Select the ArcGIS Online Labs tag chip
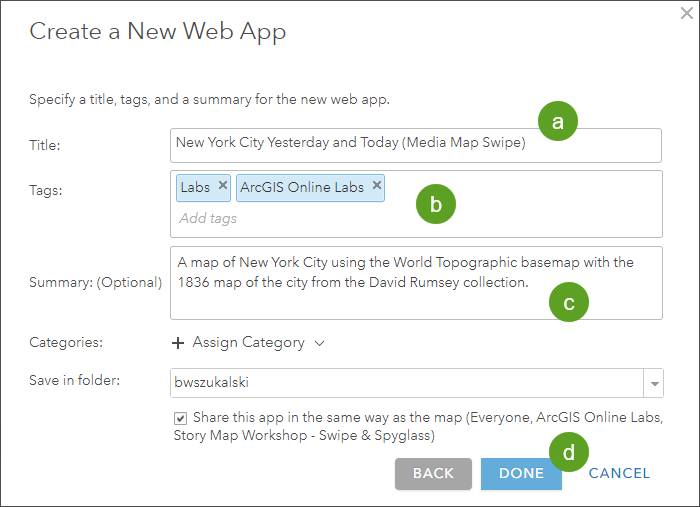Viewport: 700px width, 507px height. pyautogui.click(x=304, y=187)
